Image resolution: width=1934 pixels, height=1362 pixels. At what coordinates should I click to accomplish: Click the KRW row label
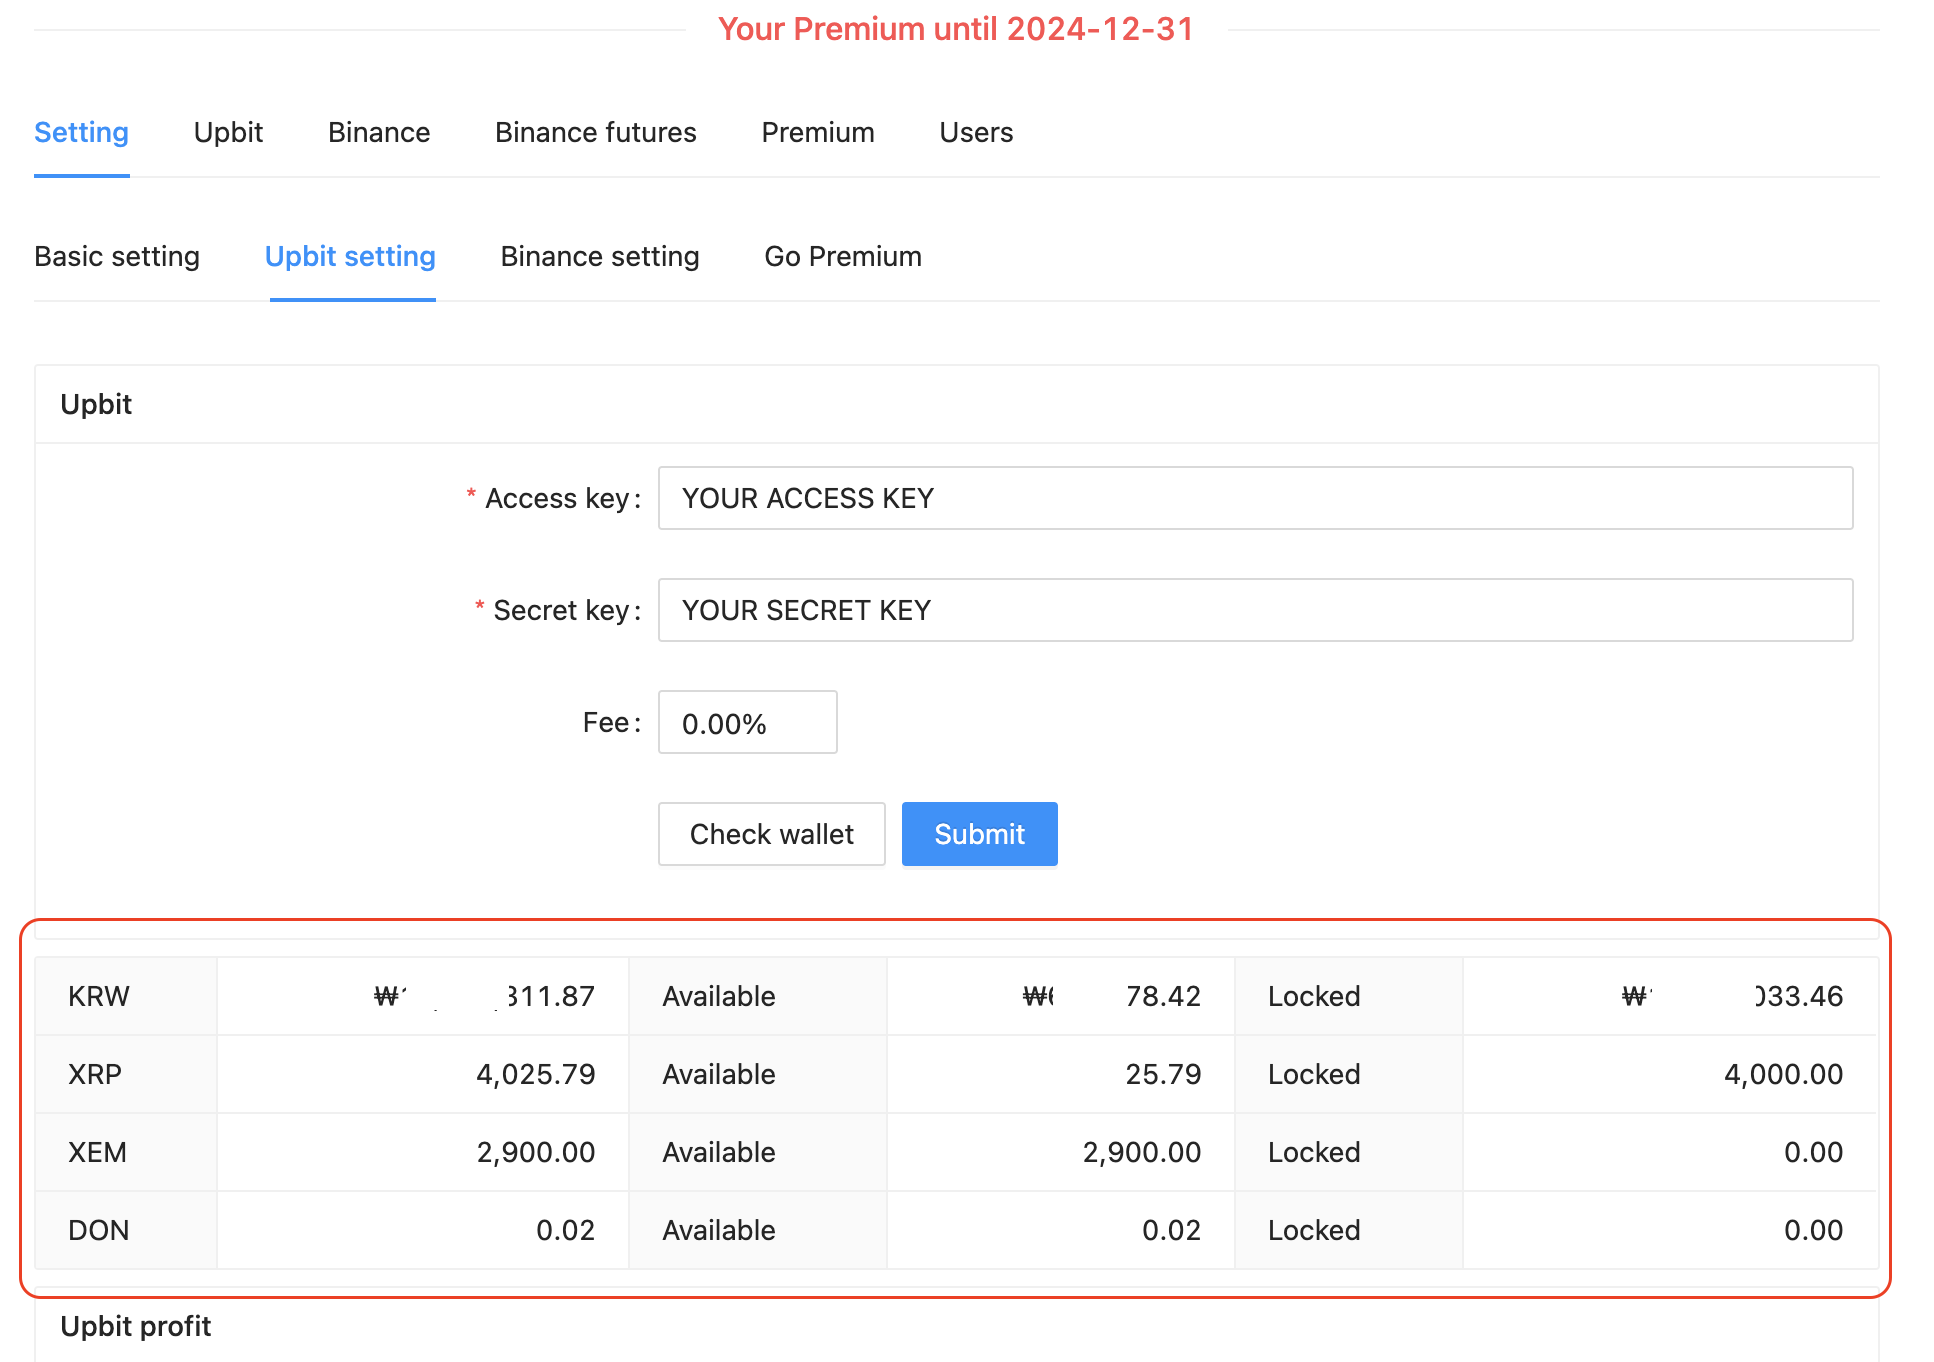[99, 996]
